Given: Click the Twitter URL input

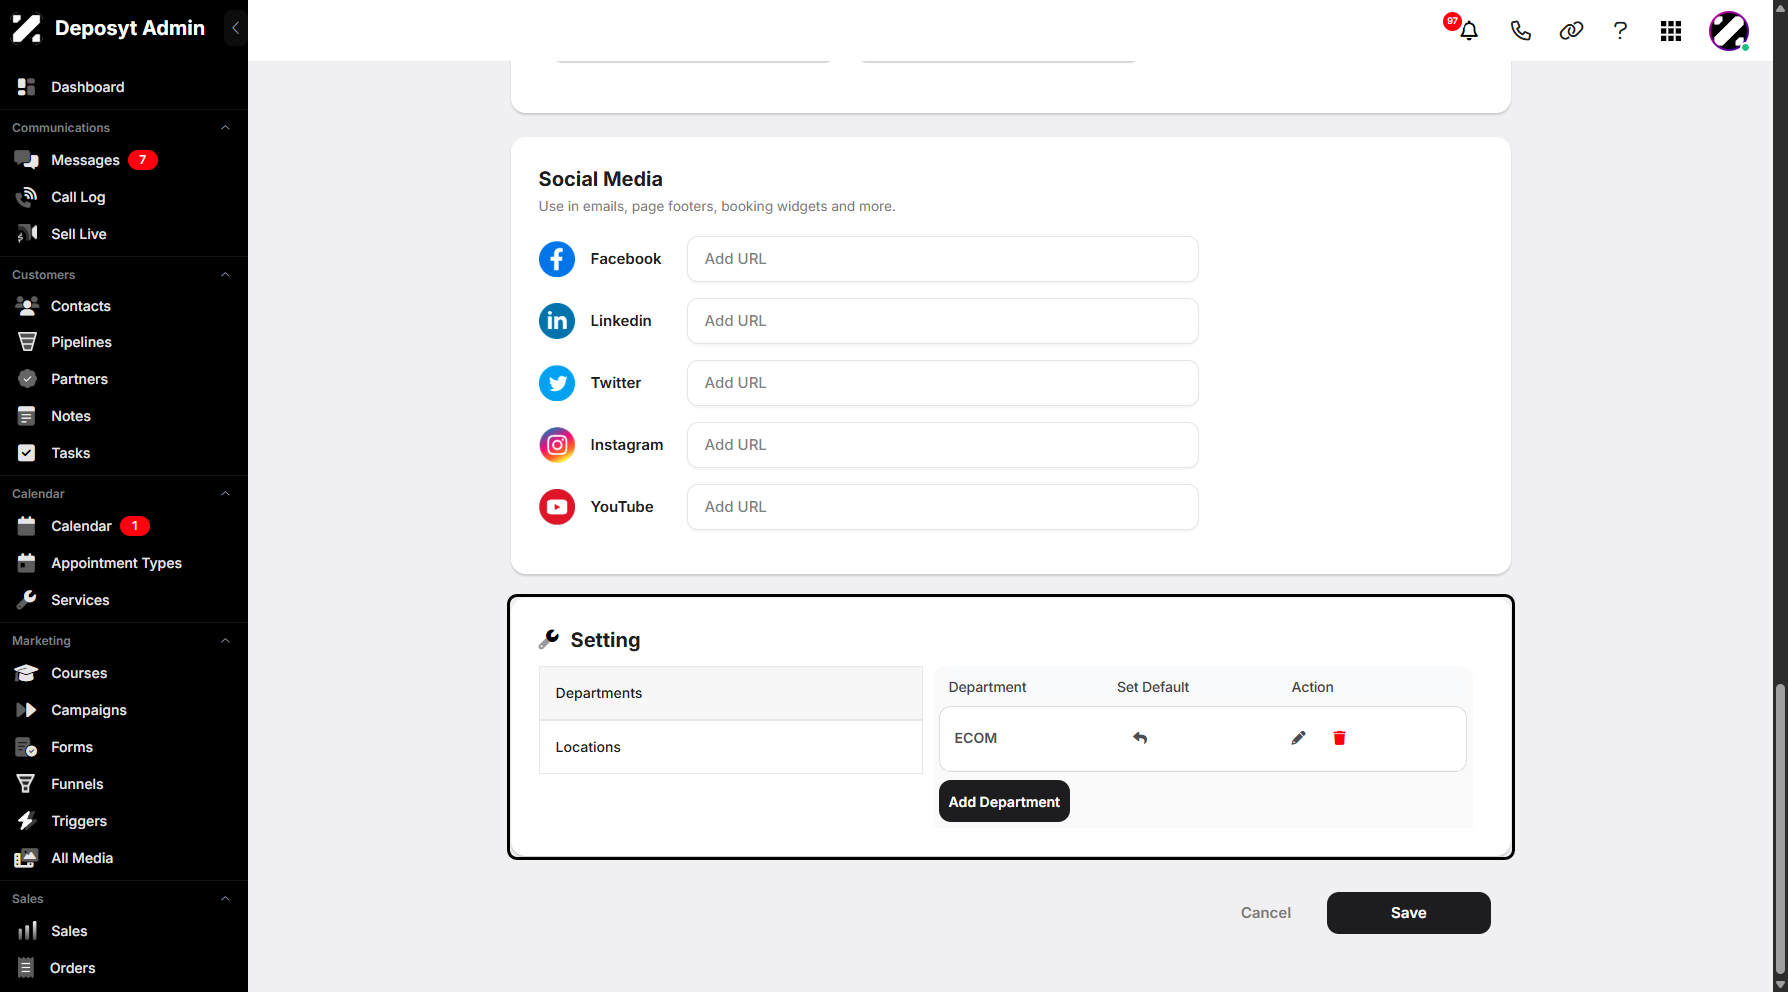Looking at the screenshot, I should (x=942, y=383).
